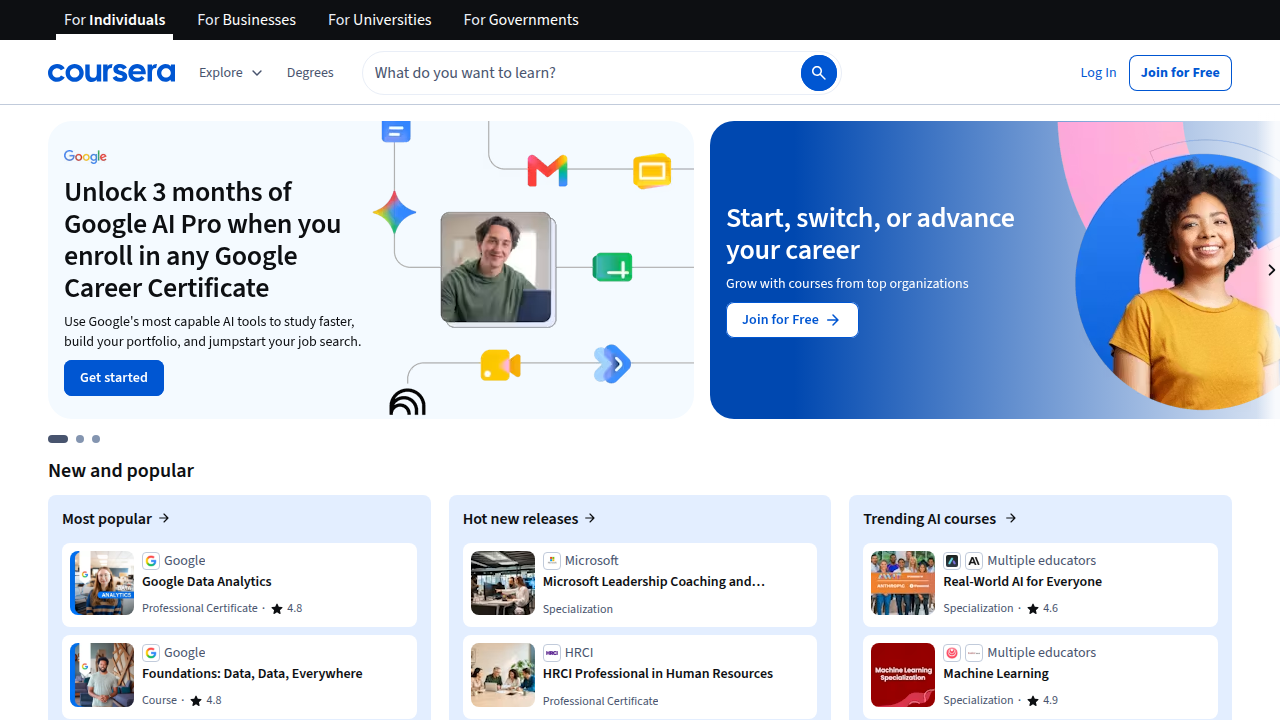Click the arrow next to Trending AI courses

(x=1011, y=518)
